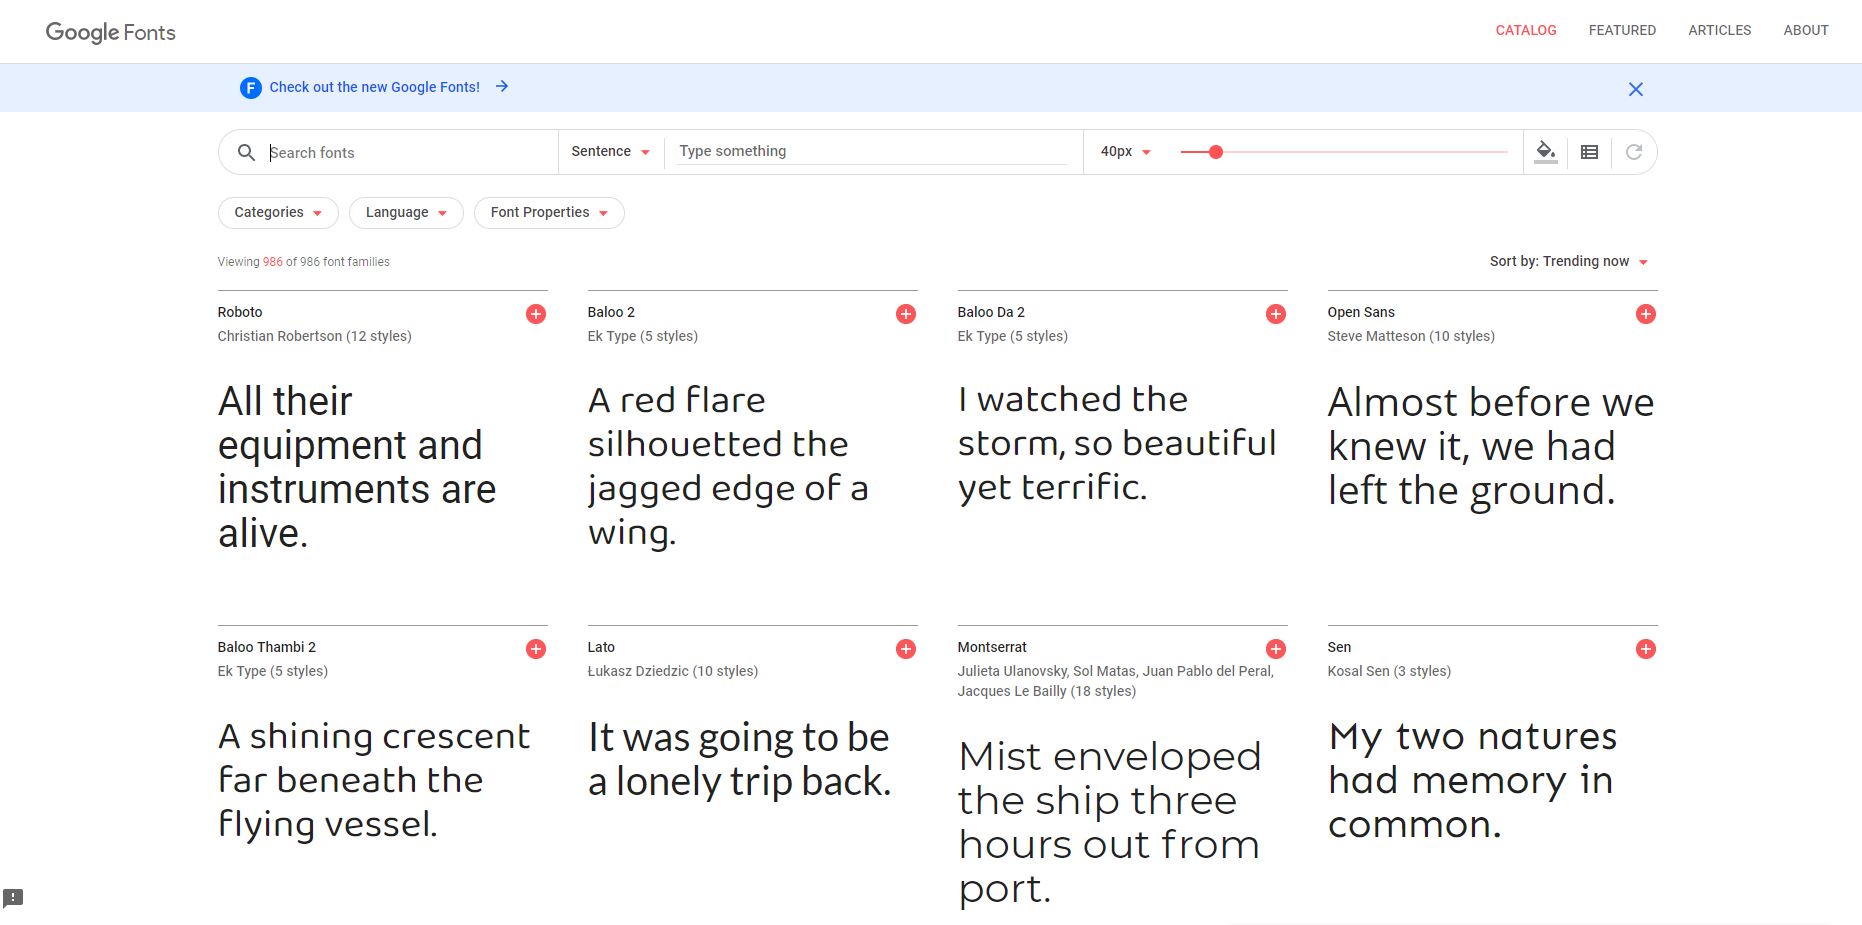This screenshot has width=1862, height=925.
Task: Open the background color fill icon
Action: pyautogui.click(x=1546, y=152)
